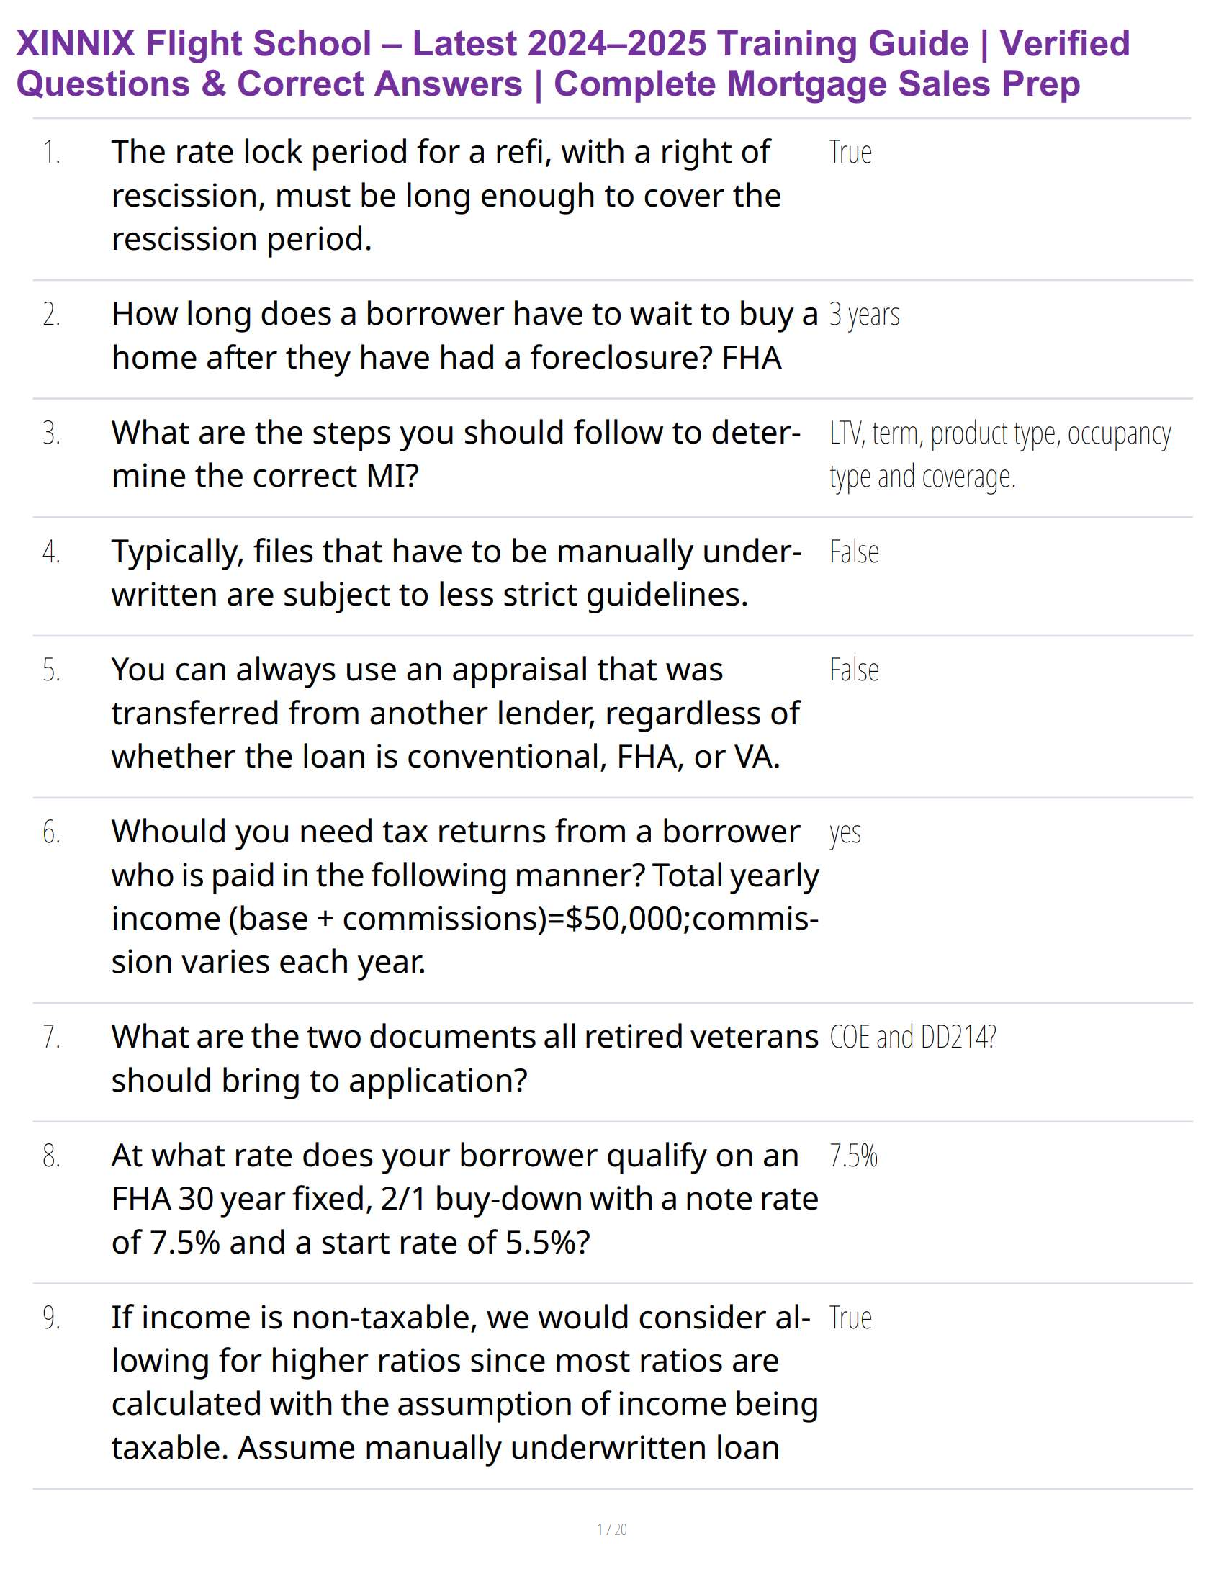Image resolution: width=1224 pixels, height=1584 pixels.
Task: Click the question about determining correct MI
Action: coord(456,454)
